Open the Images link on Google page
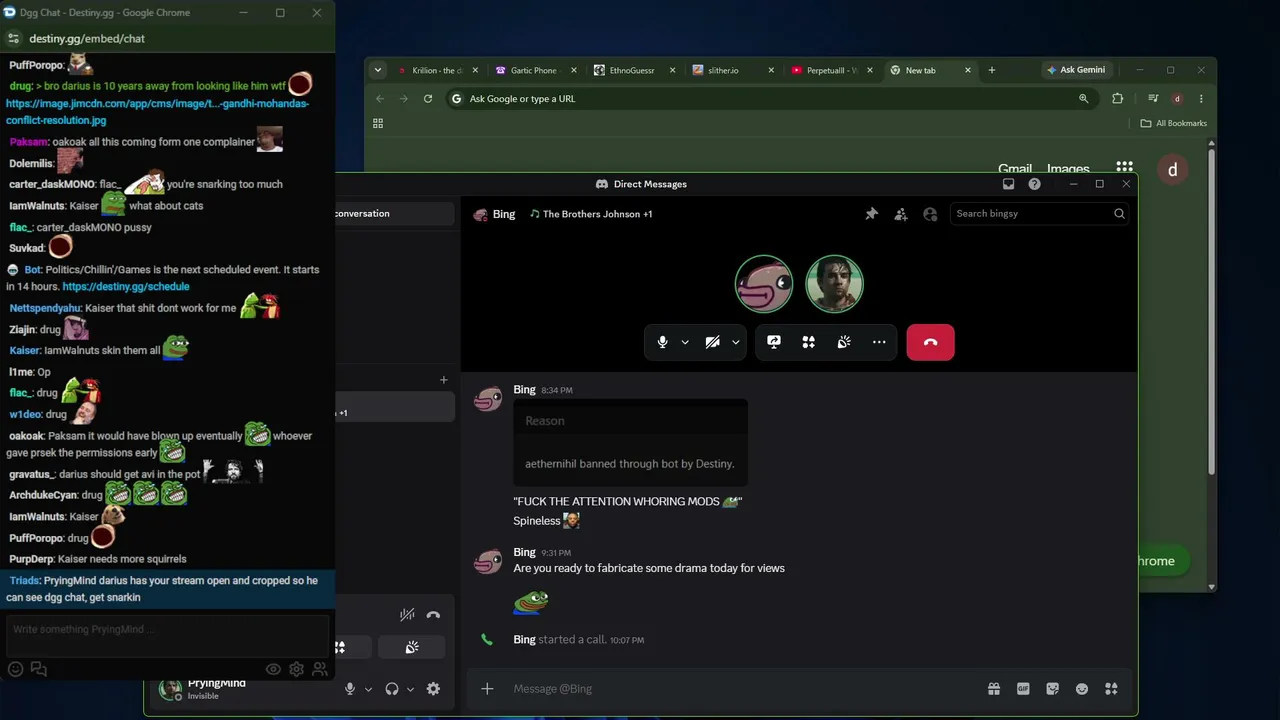 1068,169
